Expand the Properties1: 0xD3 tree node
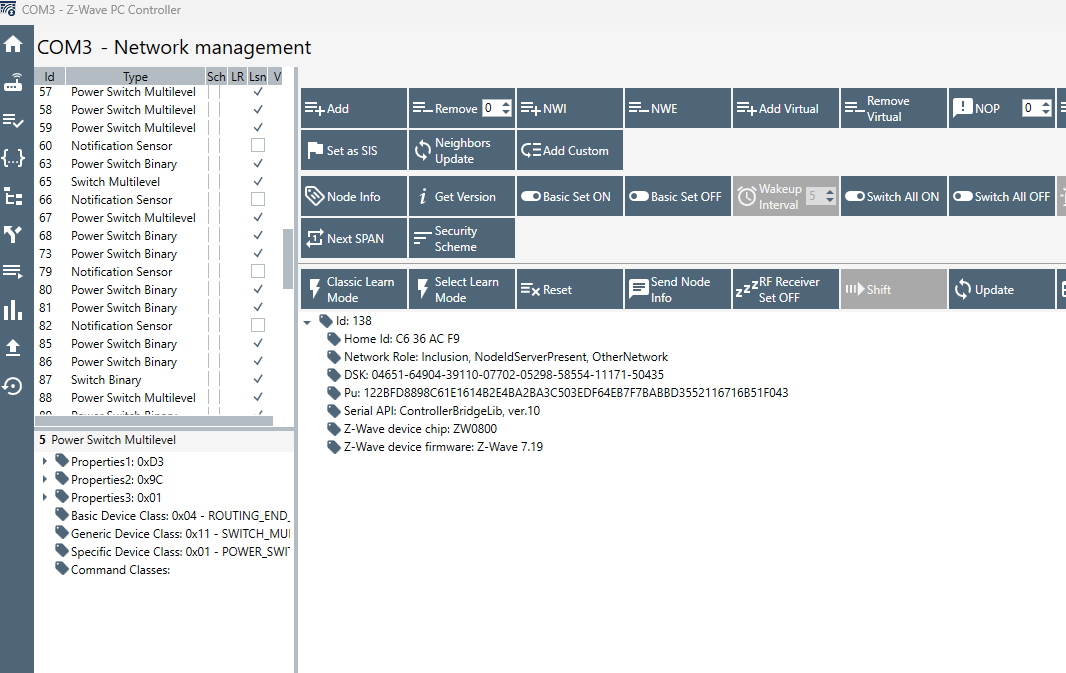The width and height of the screenshot is (1066, 673). (45, 462)
